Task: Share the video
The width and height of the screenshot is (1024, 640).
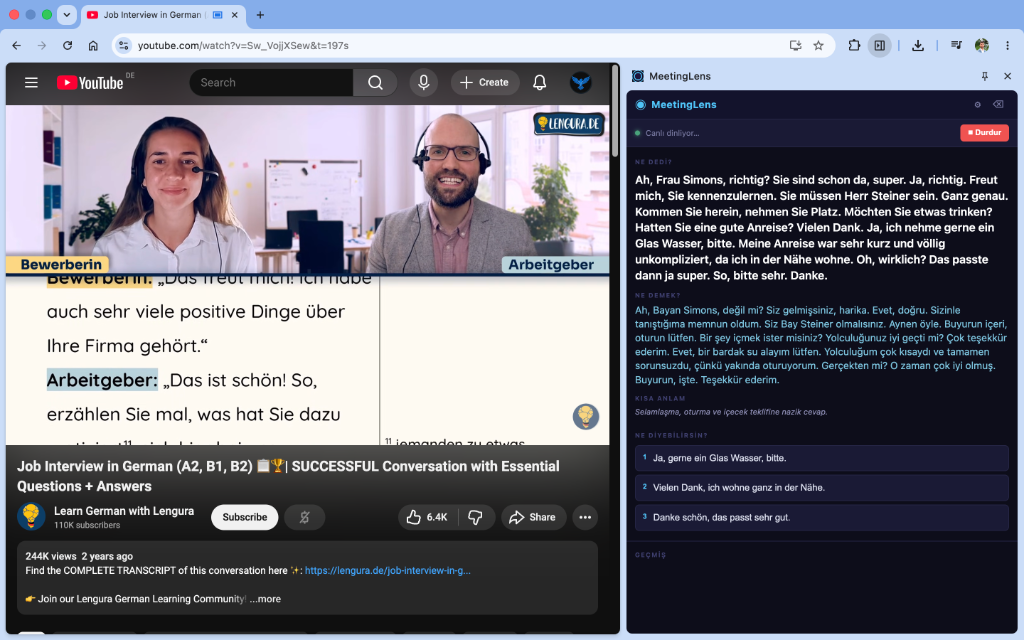Action: [533, 517]
